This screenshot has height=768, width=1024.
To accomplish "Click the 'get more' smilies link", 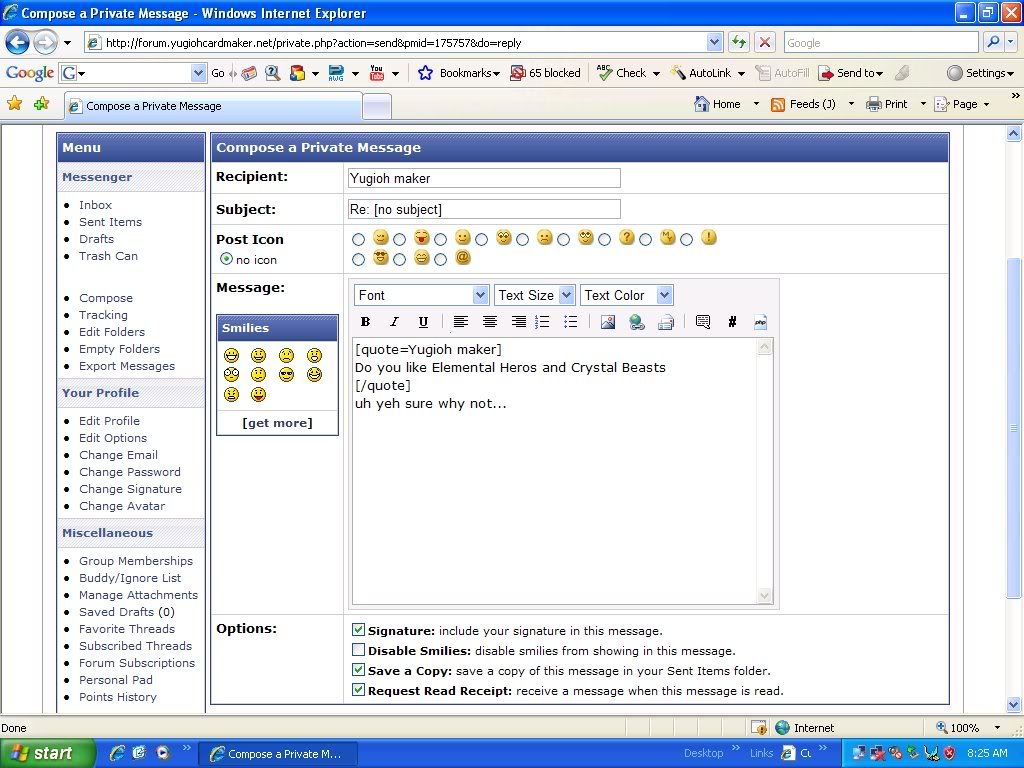I will click(277, 423).
